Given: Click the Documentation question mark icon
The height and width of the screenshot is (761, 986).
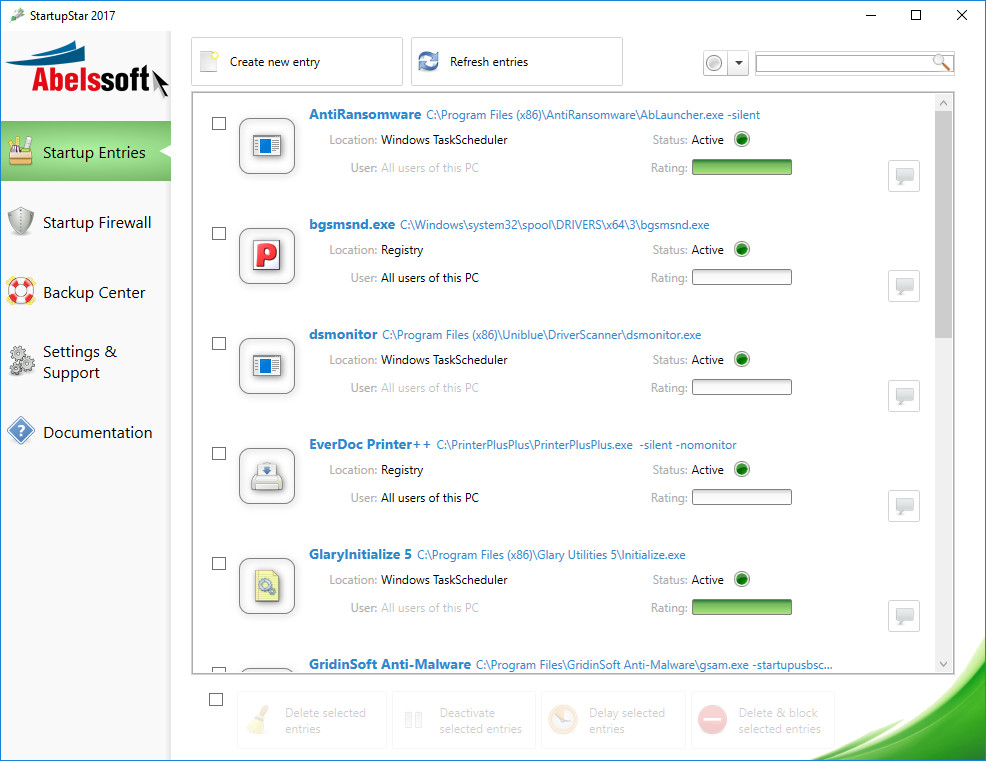Looking at the screenshot, I should [21, 431].
